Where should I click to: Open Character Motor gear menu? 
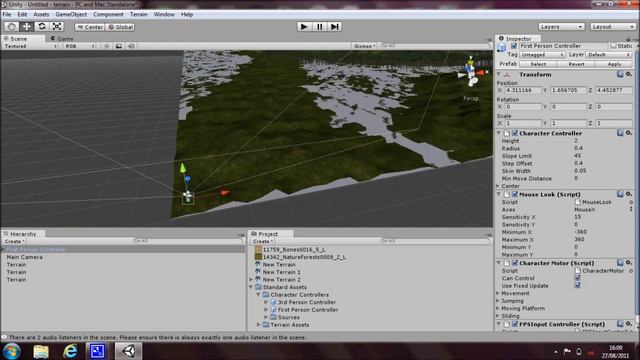[x=629, y=263]
